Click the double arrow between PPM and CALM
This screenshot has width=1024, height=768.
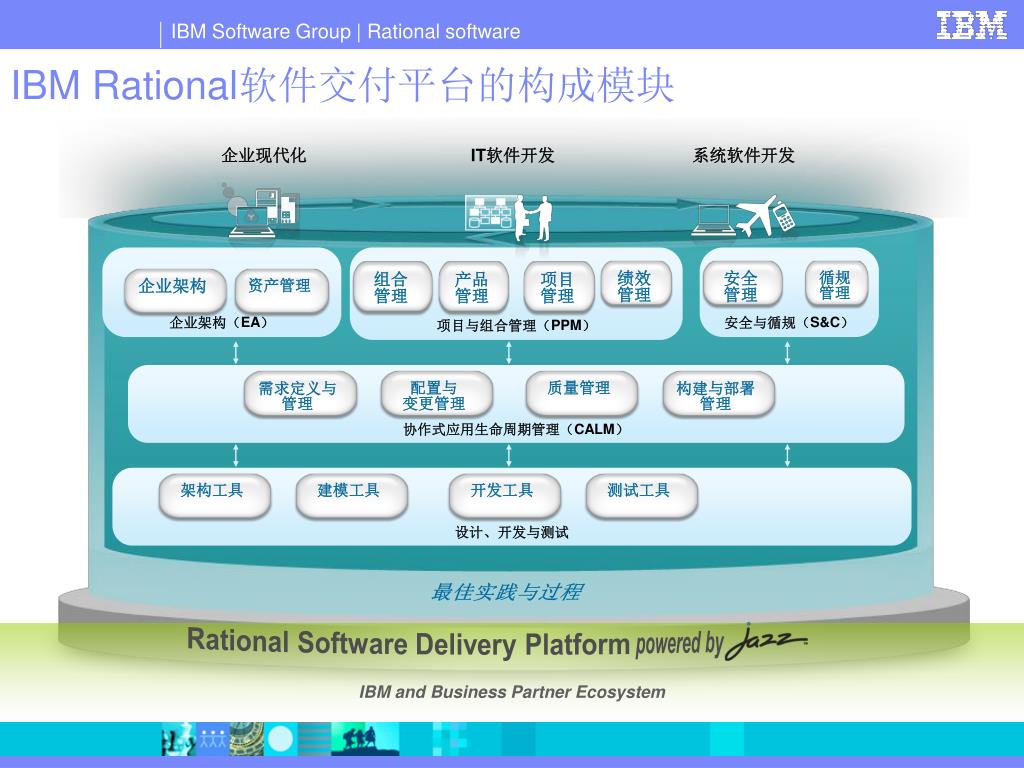pyautogui.click(x=509, y=353)
